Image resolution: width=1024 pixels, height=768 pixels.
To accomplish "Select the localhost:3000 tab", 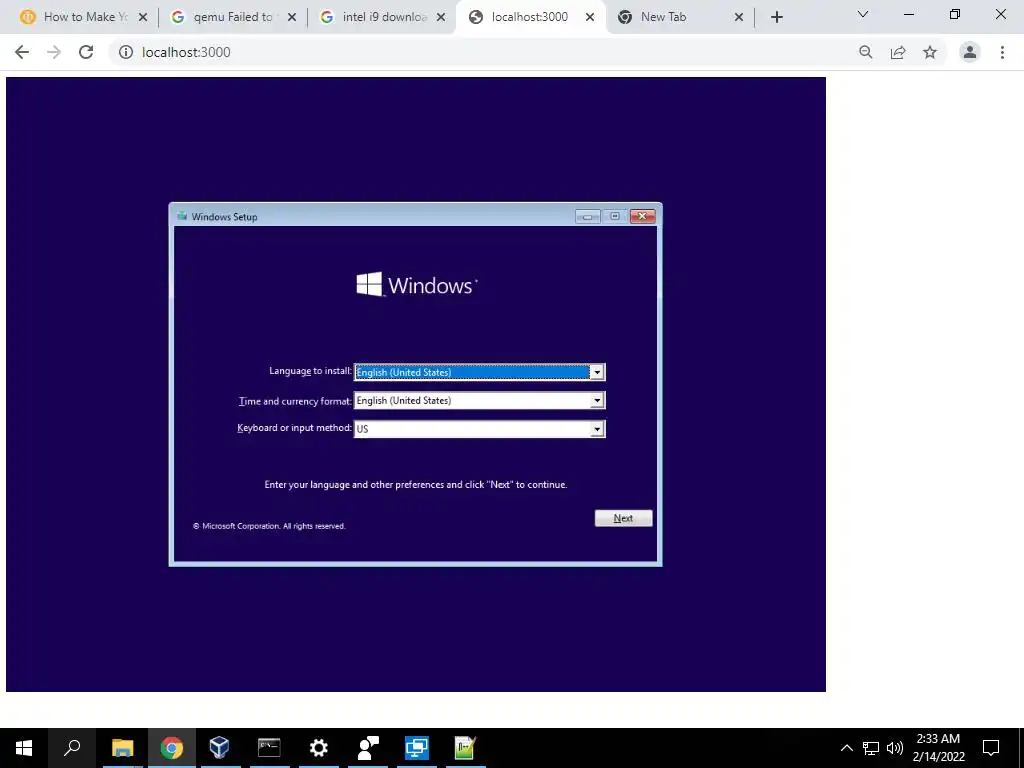I will 529,17.
